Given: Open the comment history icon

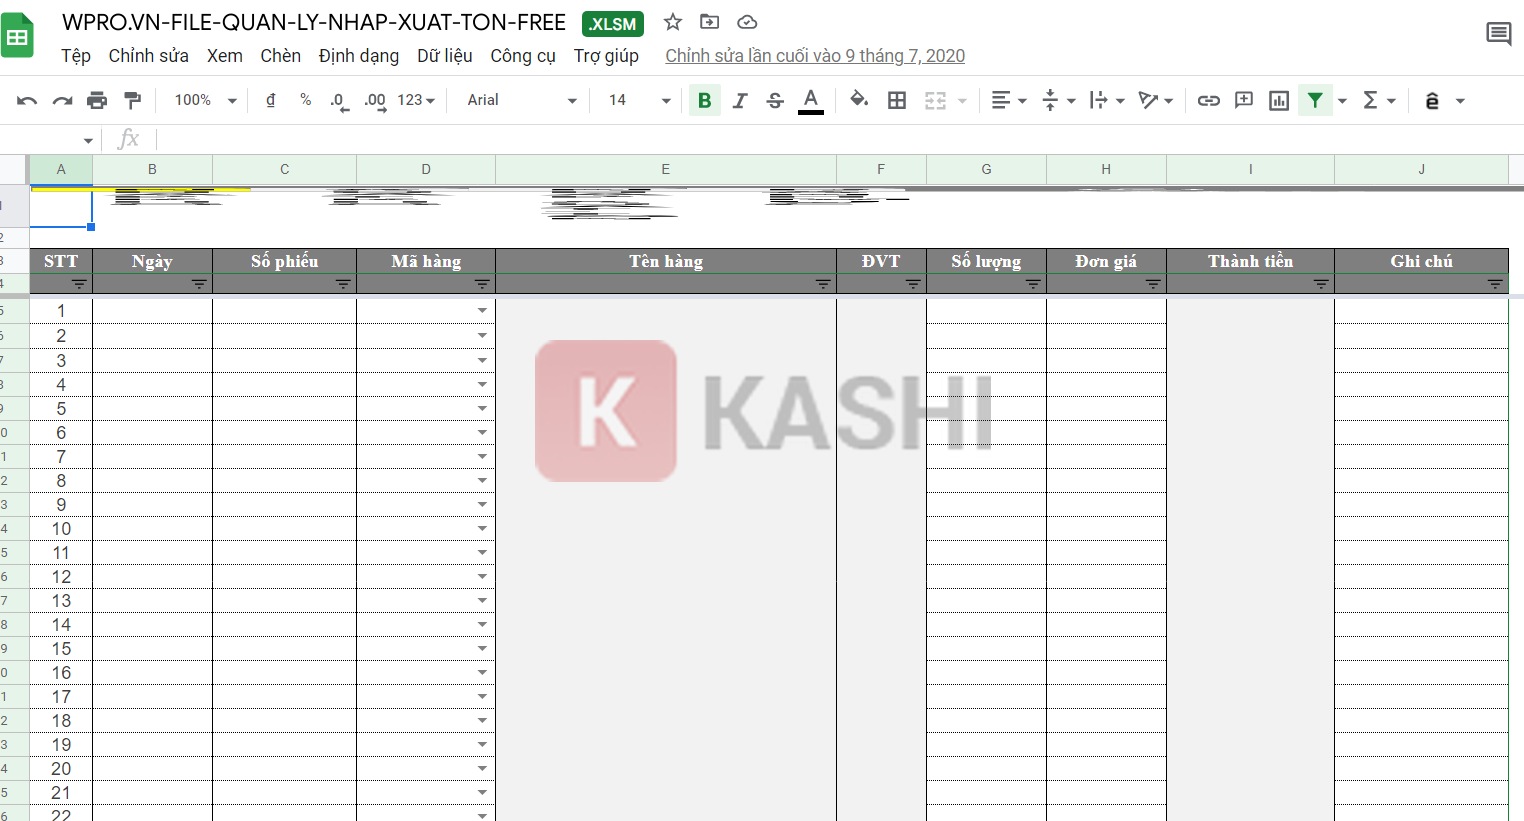Looking at the screenshot, I should pyautogui.click(x=1498, y=34).
